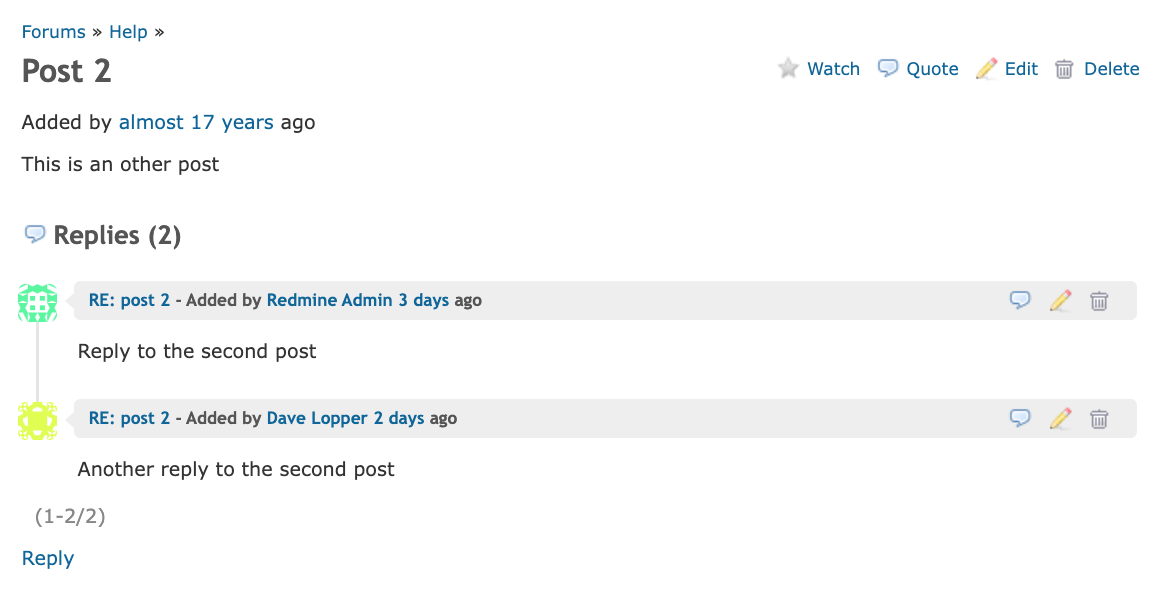This screenshot has width=1164, height=604.
Task: Go to Forums in breadcrumb
Action: click(53, 32)
